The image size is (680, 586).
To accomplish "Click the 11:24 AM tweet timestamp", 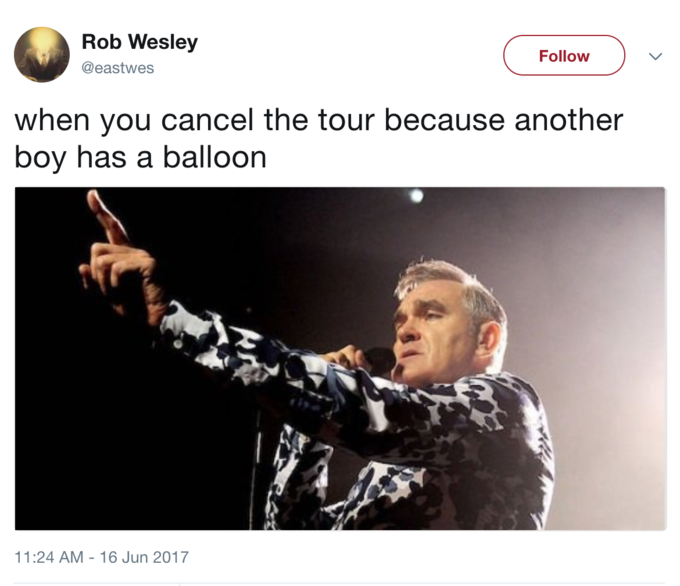I will click(x=49, y=557).
